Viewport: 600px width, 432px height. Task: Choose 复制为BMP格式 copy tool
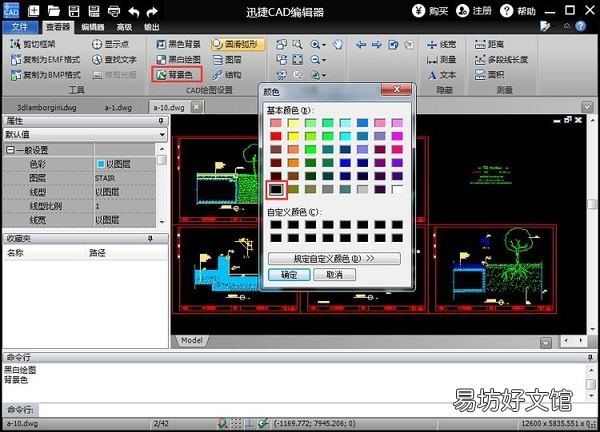46,75
